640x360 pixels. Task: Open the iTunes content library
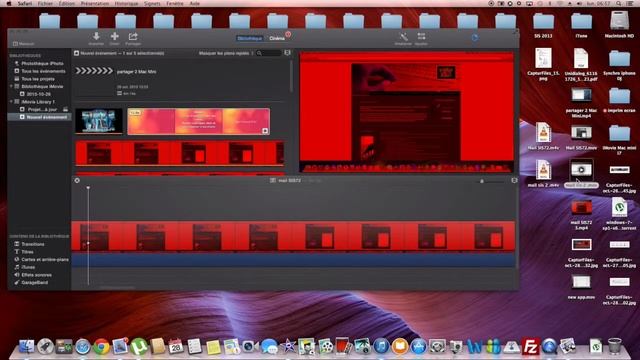28,267
